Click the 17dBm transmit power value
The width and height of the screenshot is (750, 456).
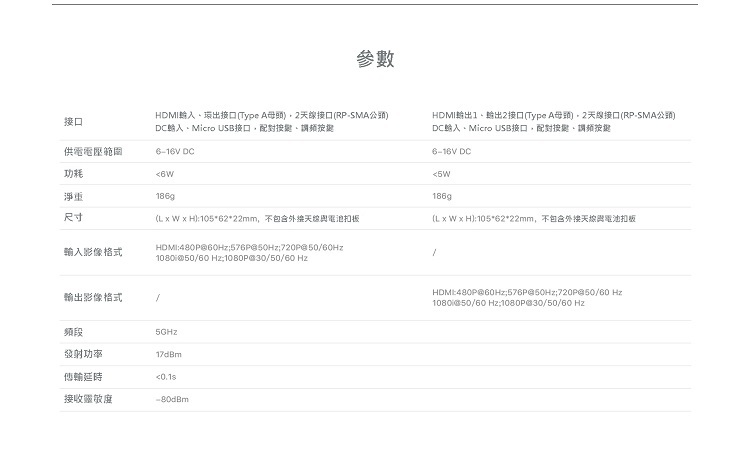[x=169, y=354]
